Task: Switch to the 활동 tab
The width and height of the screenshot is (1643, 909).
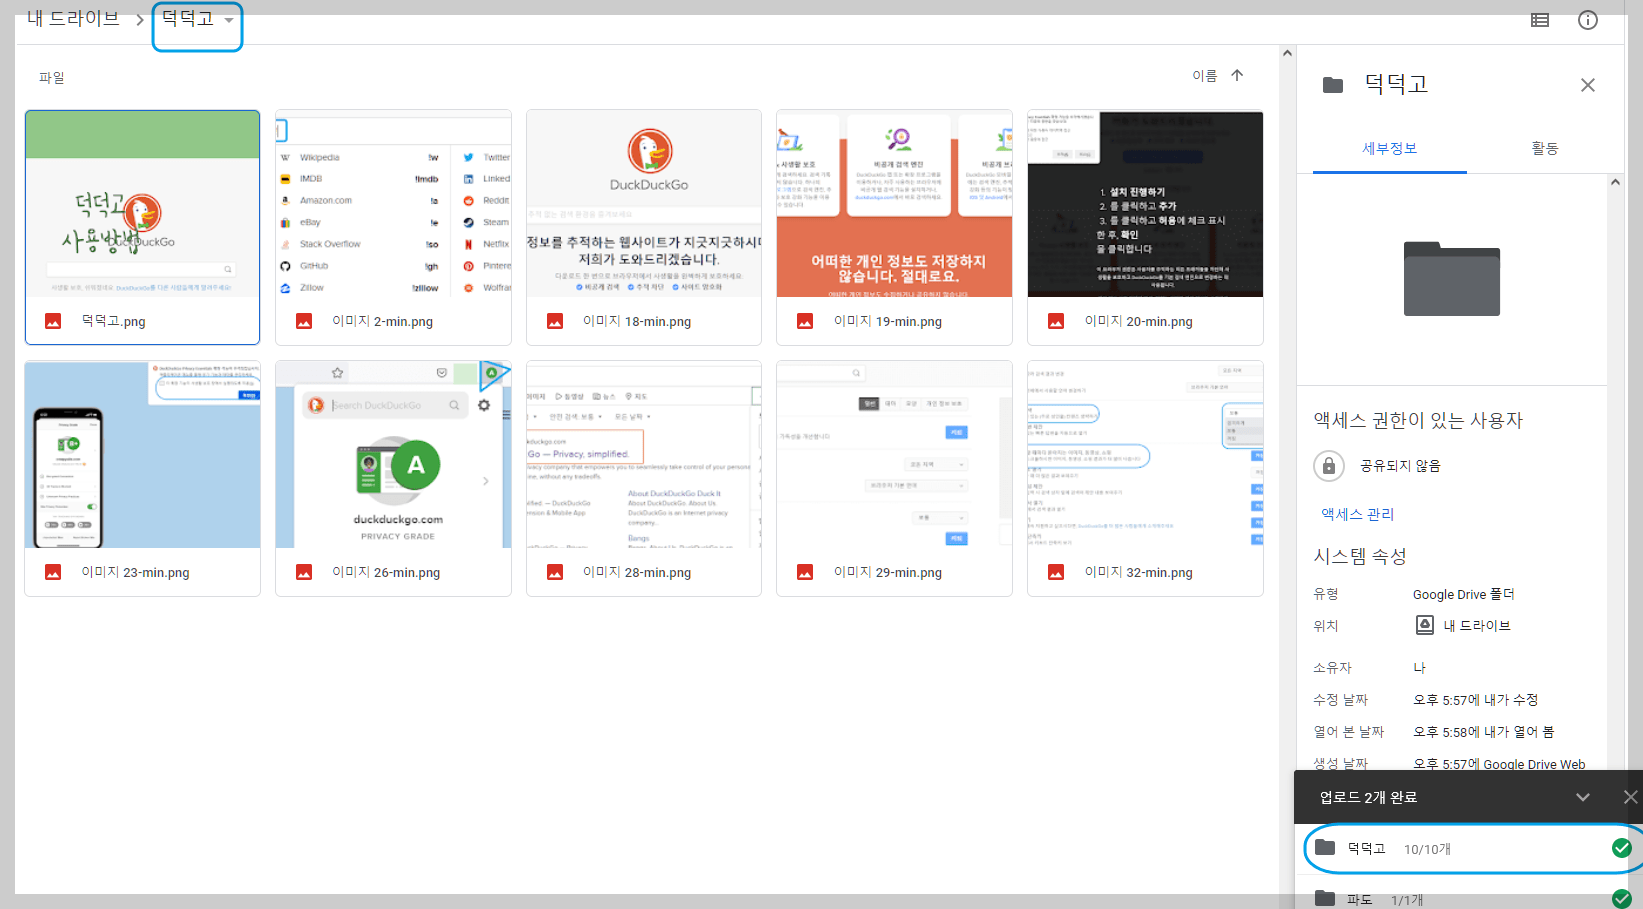Action: (1544, 148)
